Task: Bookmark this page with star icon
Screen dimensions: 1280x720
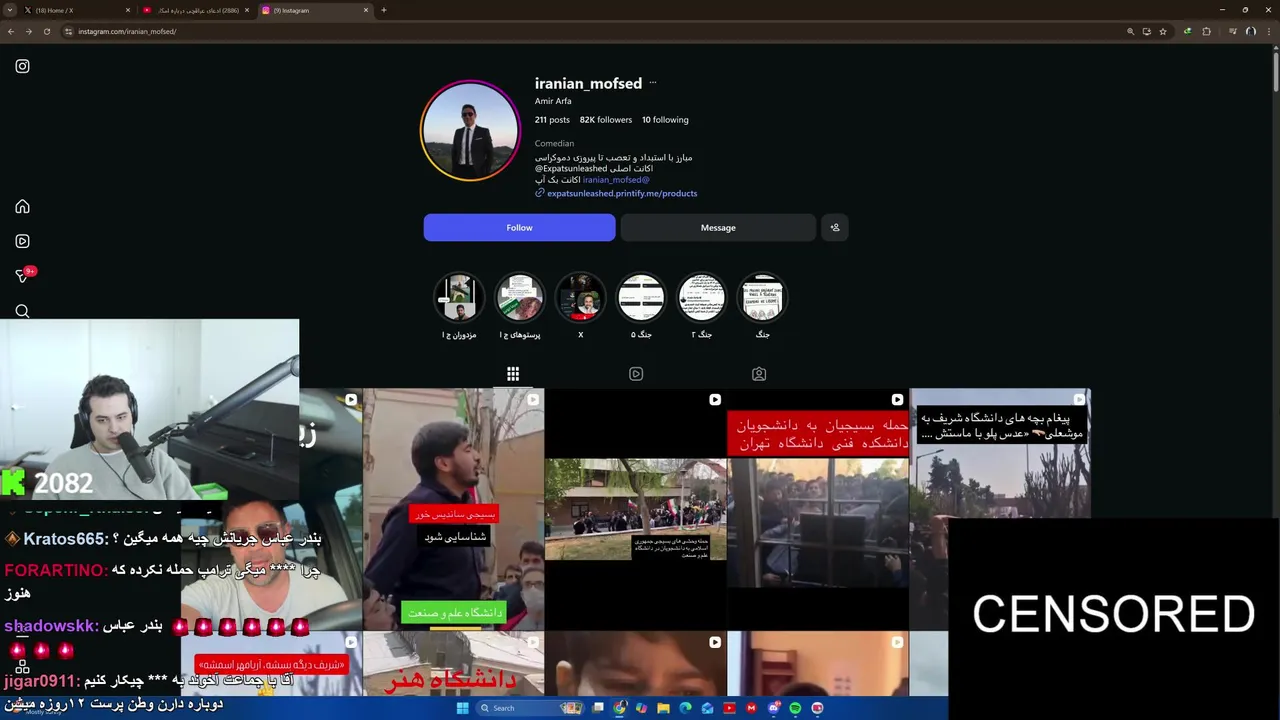Action: (x=1163, y=31)
